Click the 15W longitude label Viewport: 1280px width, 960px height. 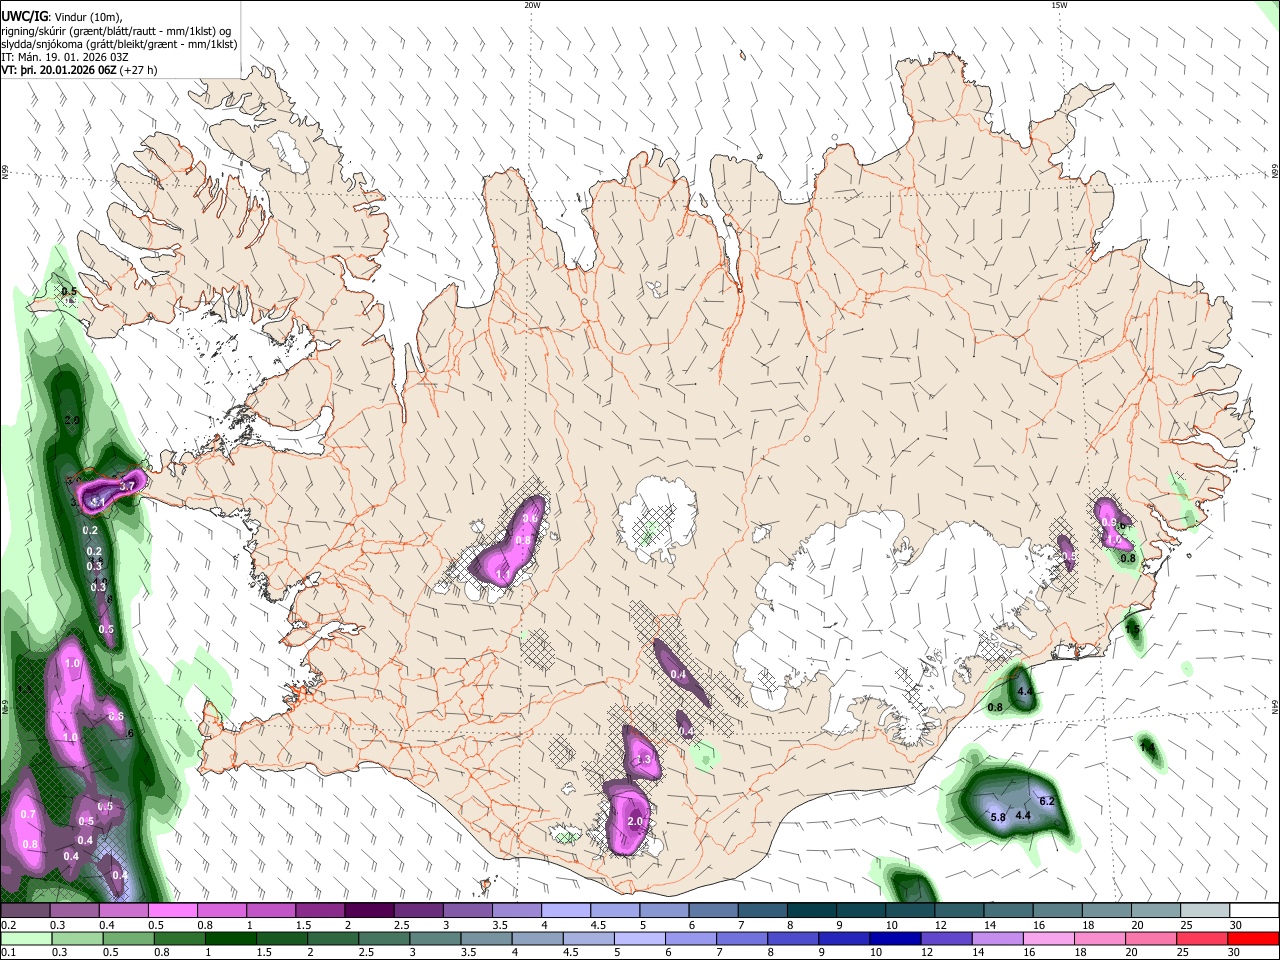point(1058,5)
